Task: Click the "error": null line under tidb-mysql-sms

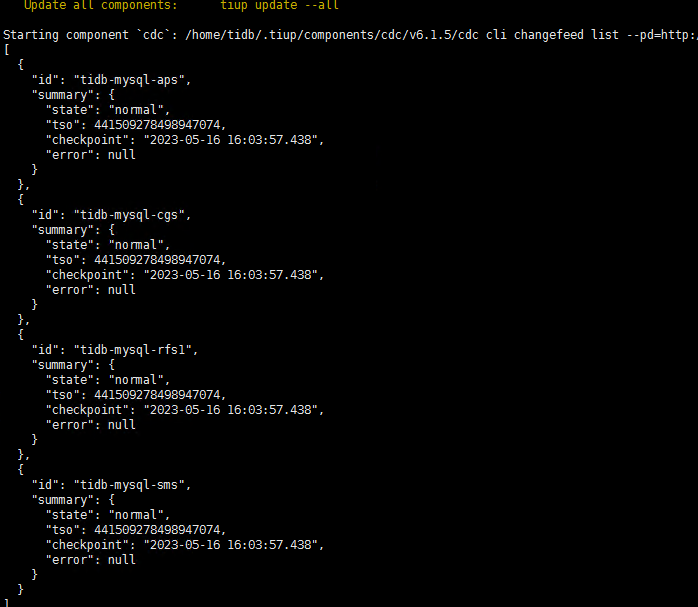Action: pos(90,559)
